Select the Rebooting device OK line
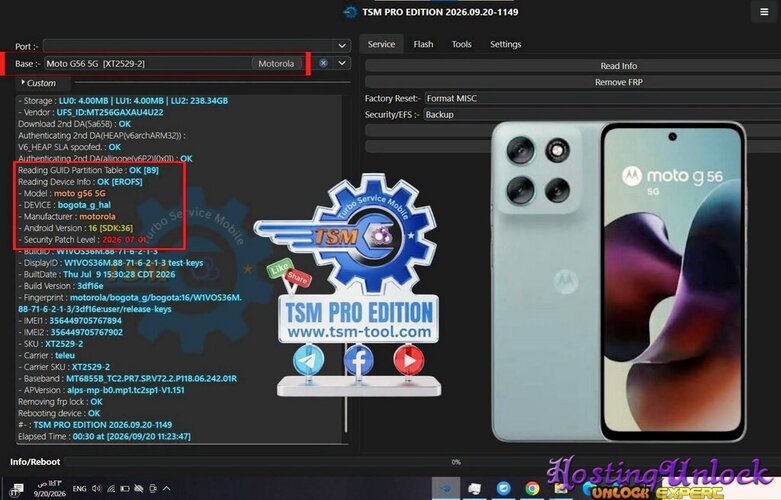Image resolution: width=781 pixels, height=500 pixels. point(59,413)
